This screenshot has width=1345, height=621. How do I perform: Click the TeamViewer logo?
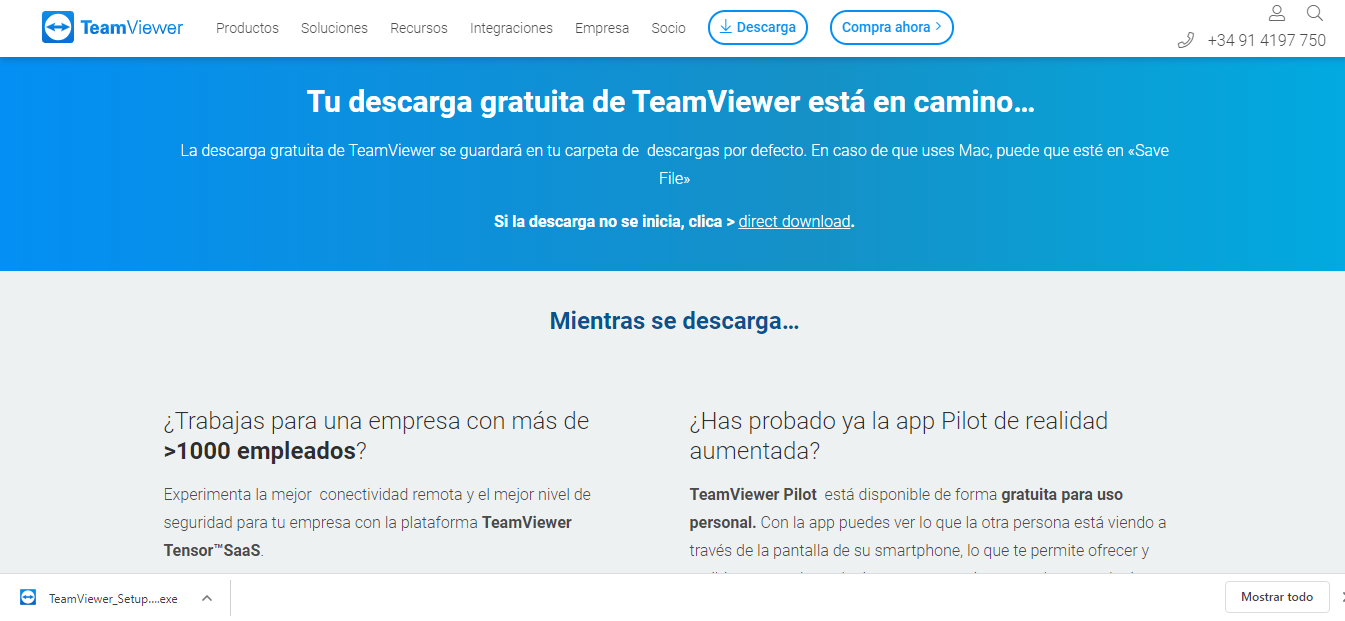click(x=113, y=28)
